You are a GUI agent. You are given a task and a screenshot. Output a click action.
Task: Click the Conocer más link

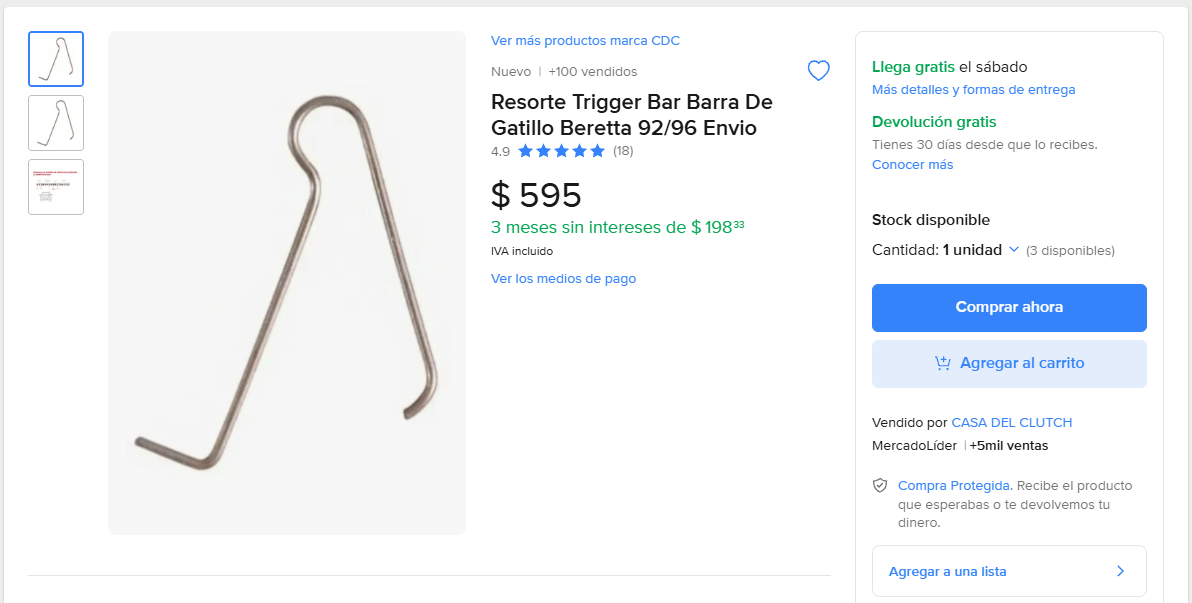912,165
